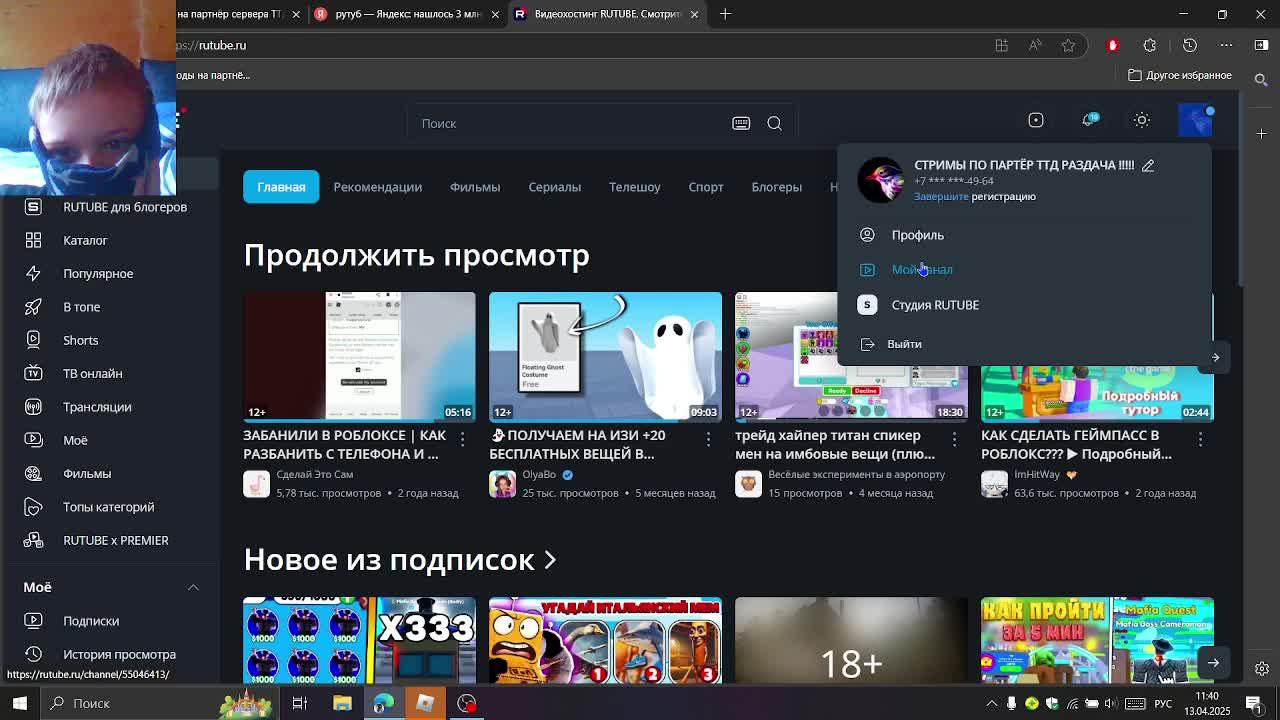Show next videos in Новое из подписок
The height and width of the screenshot is (720, 1280).
(x=1212, y=662)
